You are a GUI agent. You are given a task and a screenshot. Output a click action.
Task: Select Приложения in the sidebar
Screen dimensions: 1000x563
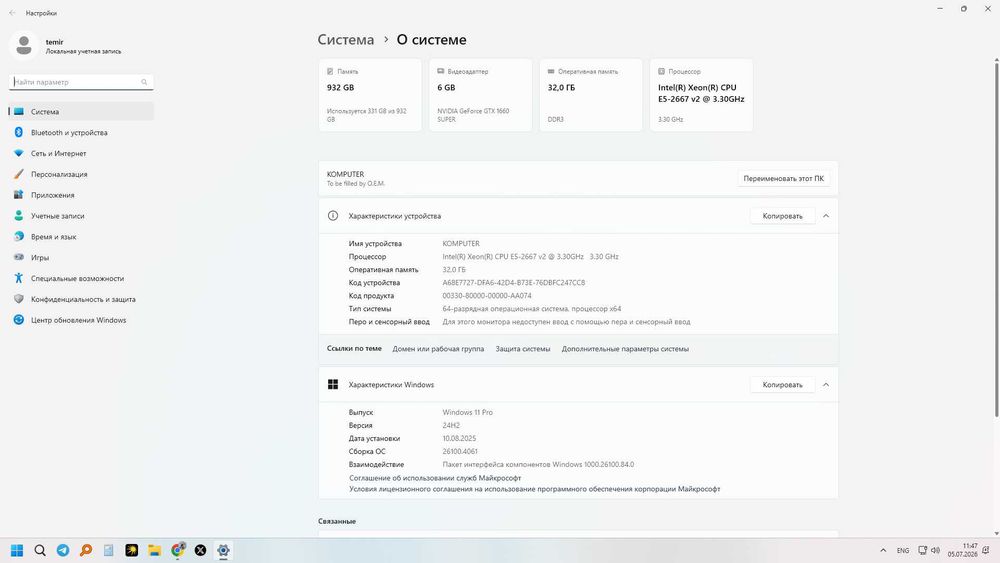pos(81,195)
